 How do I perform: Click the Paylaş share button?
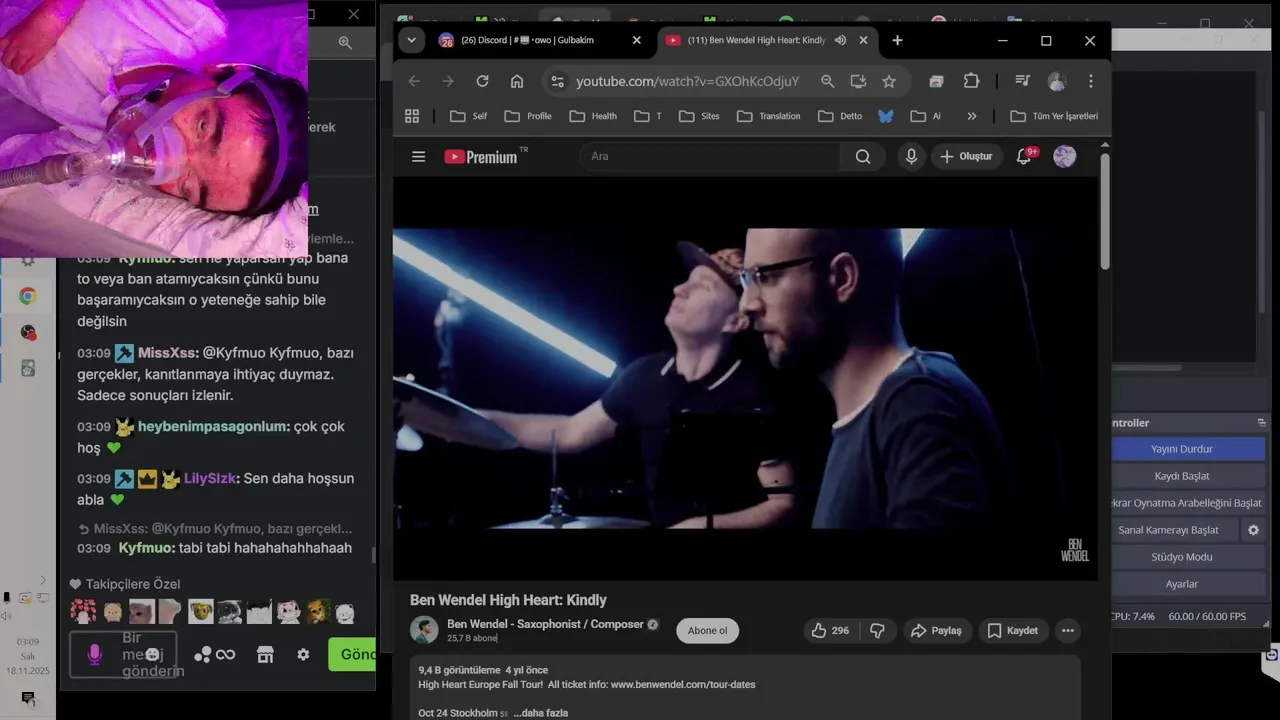tap(936, 630)
